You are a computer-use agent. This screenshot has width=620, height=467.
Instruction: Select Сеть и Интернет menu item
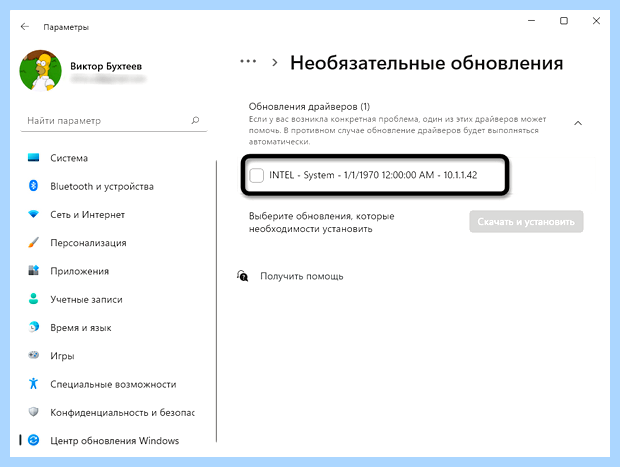pyautogui.click(x=87, y=215)
